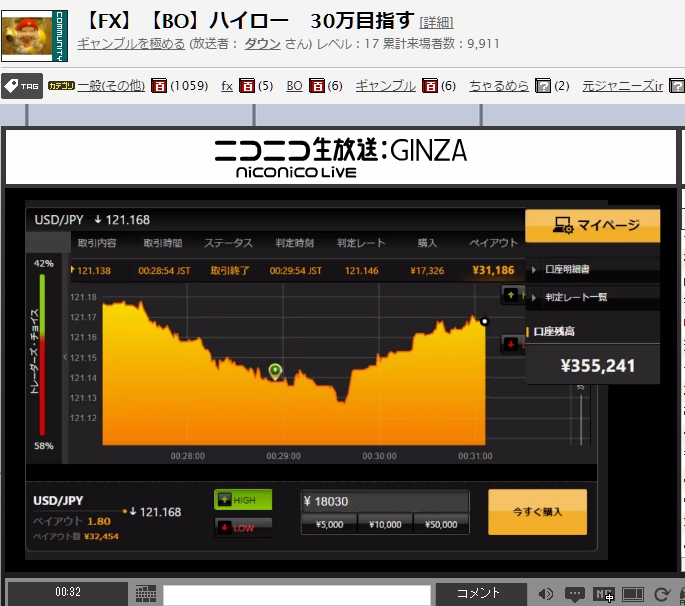Expand the 口座明細書 menu entry
Screen dimensions: 685x606
pos(593,270)
